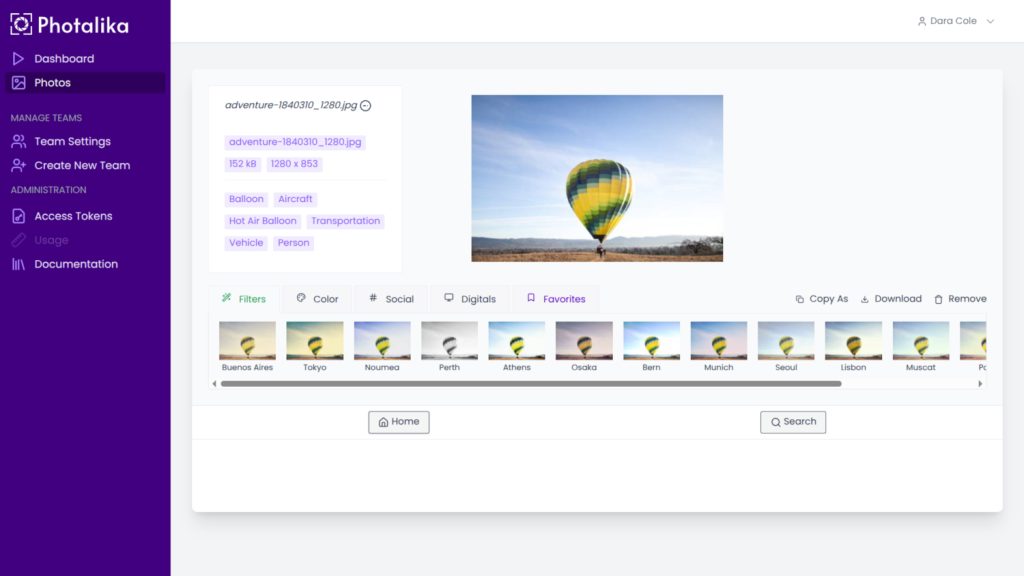1024x576 pixels.
Task: Click Create New Team icon
Action: (18, 166)
